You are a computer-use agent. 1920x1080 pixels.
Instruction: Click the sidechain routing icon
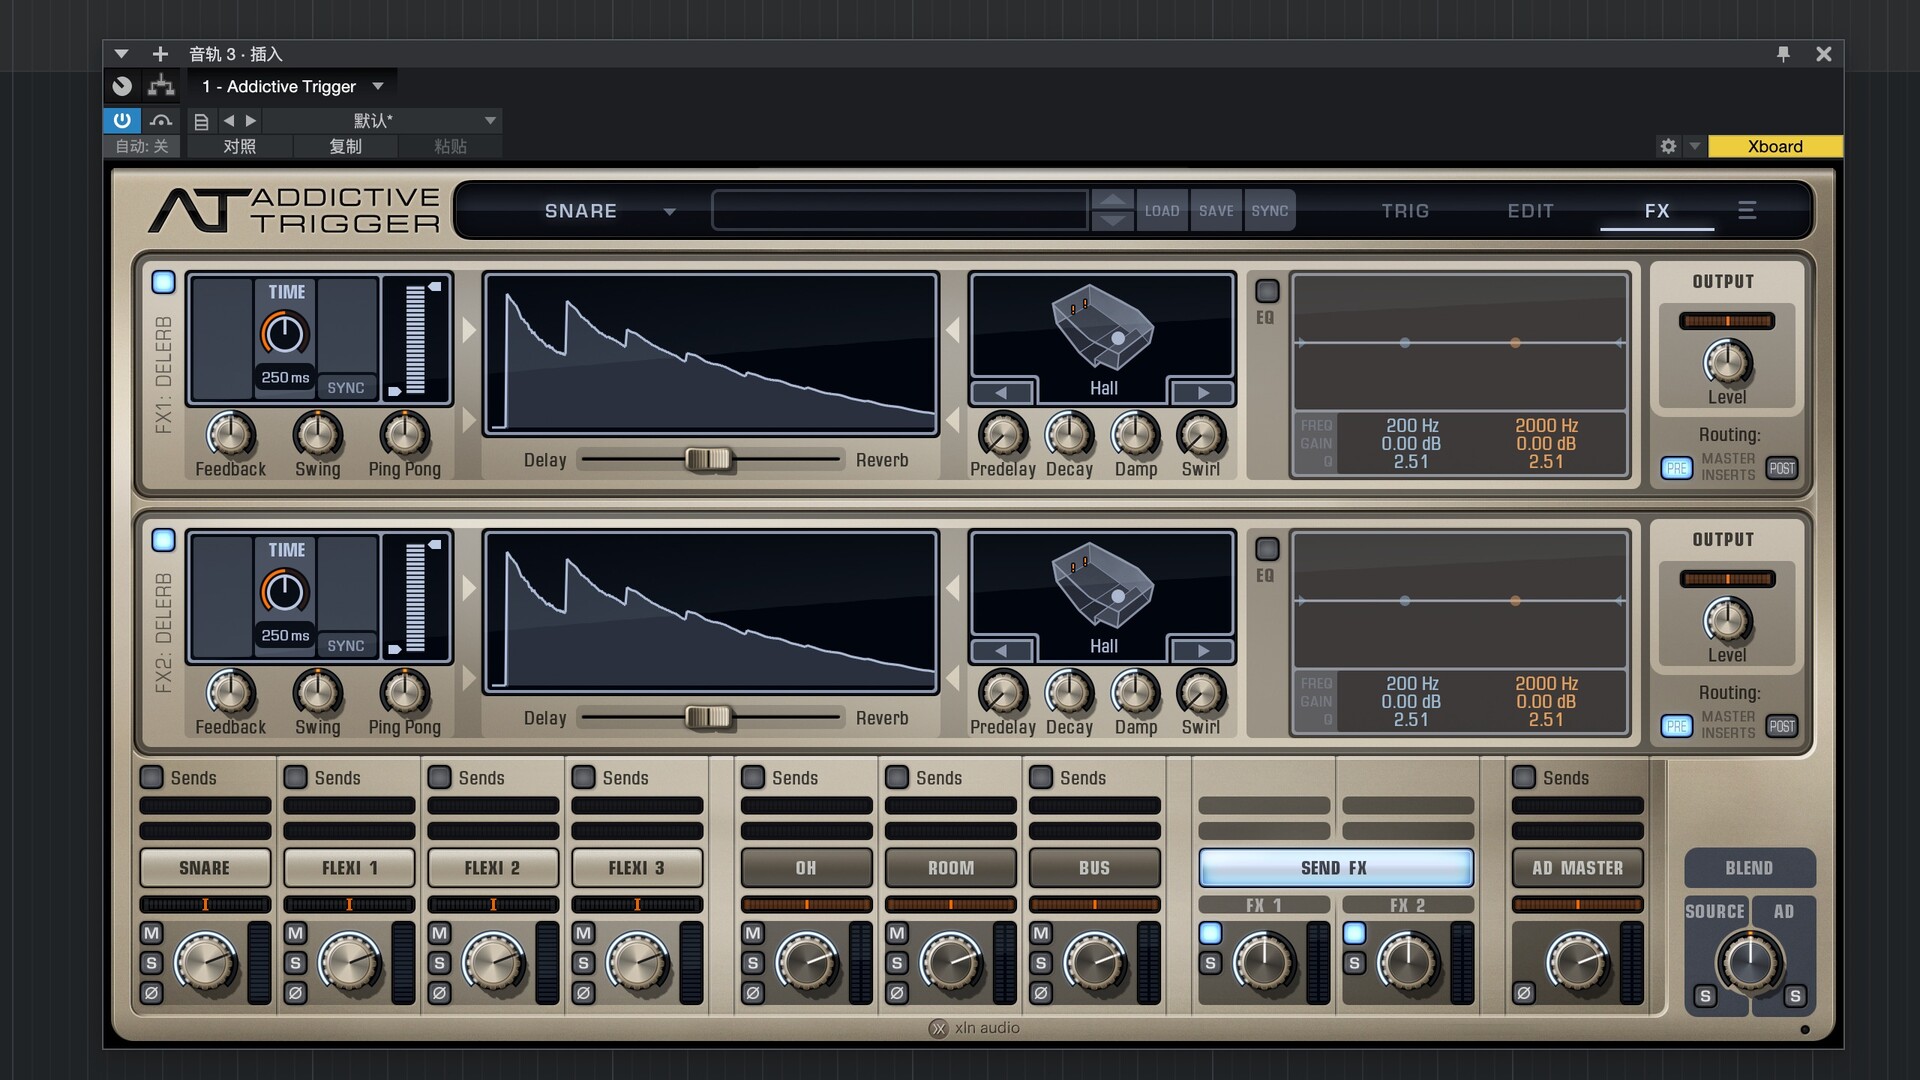(x=160, y=86)
